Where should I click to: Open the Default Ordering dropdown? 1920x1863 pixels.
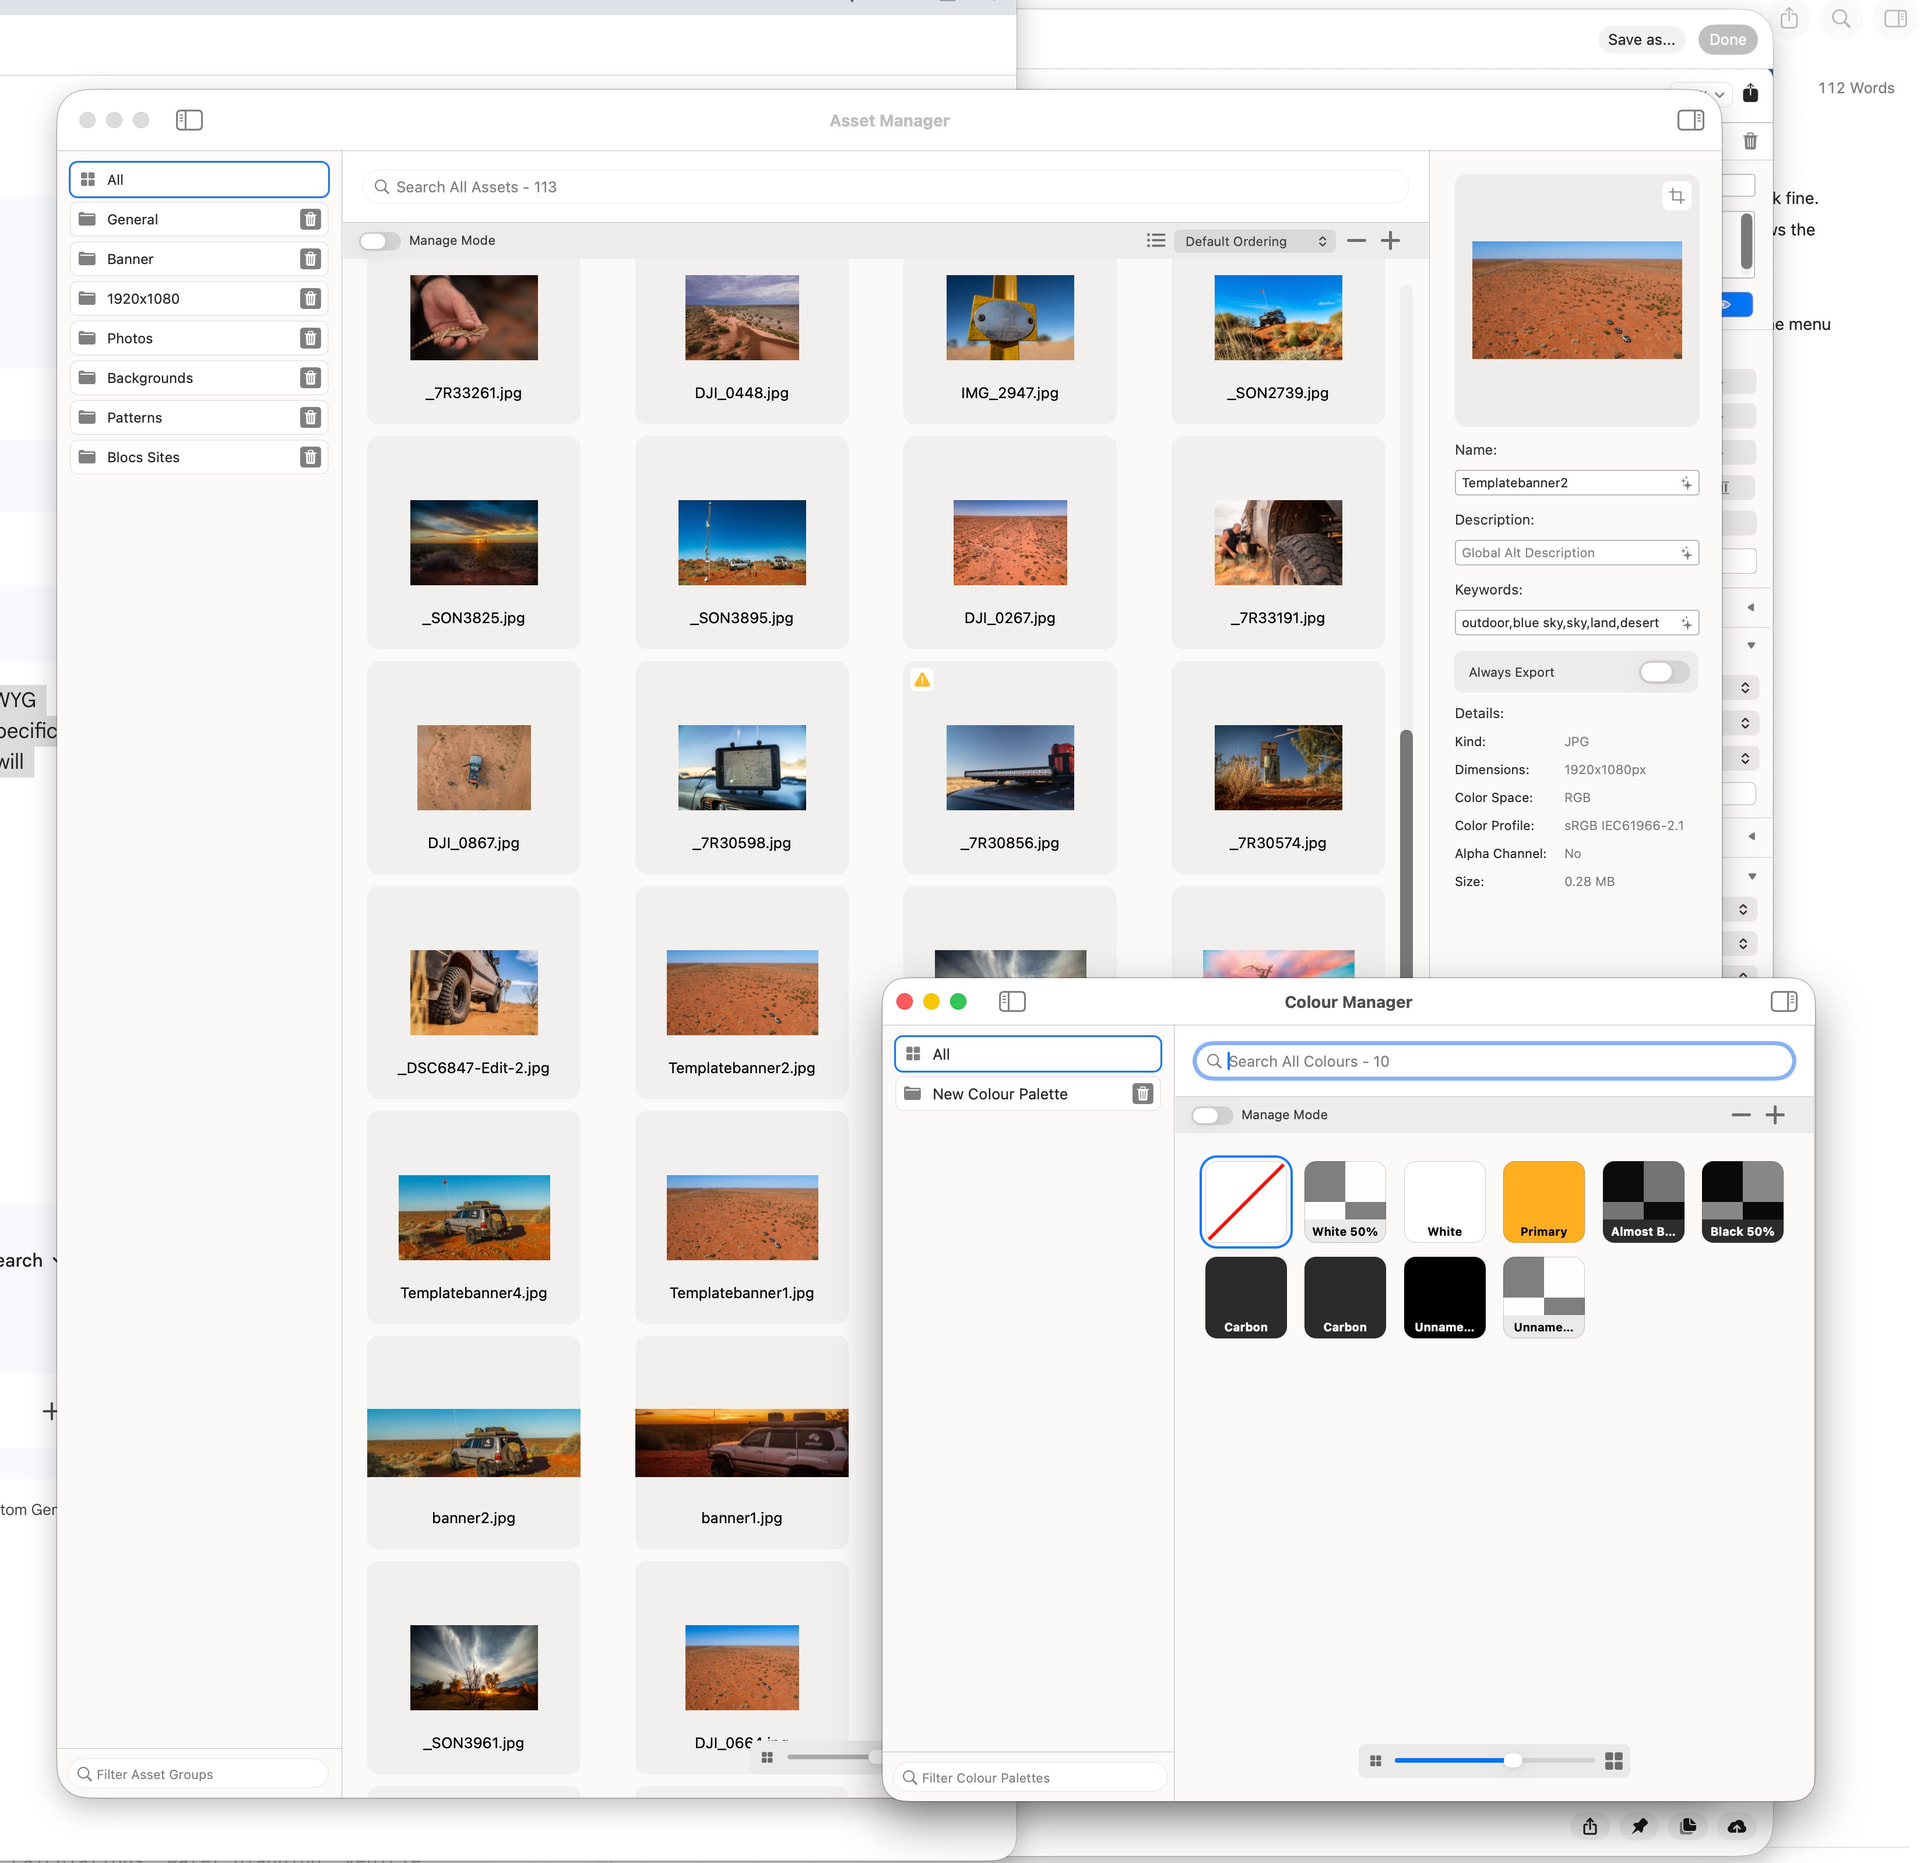click(1255, 241)
